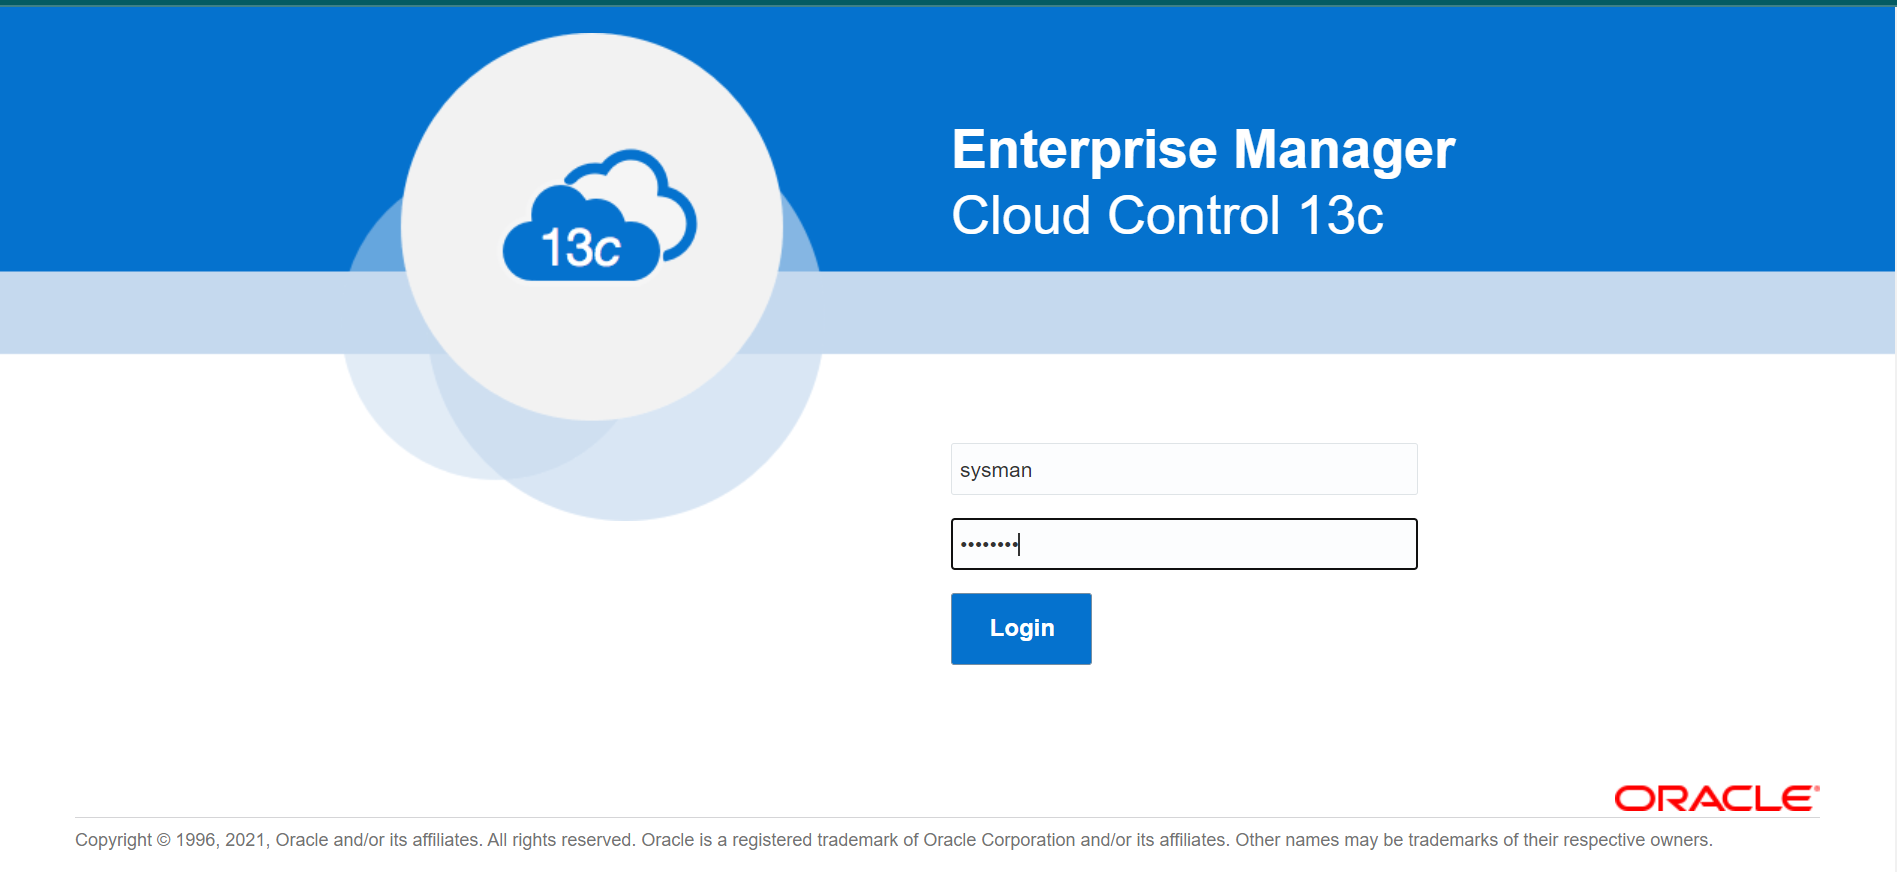Click the masked password dots
Screen dimensions: 1897x872
pyautogui.click(x=988, y=544)
